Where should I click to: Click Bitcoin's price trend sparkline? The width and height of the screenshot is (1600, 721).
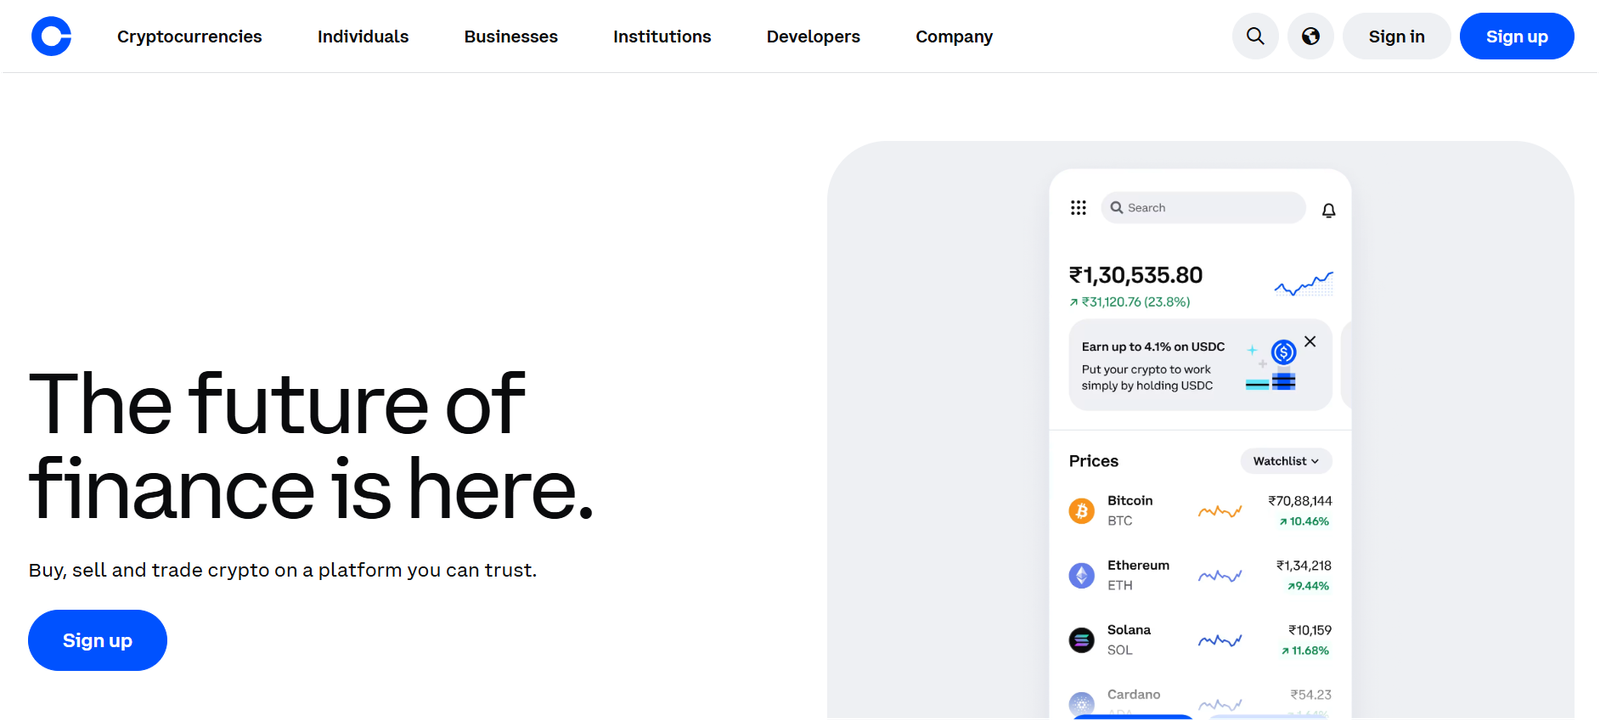1219,510
